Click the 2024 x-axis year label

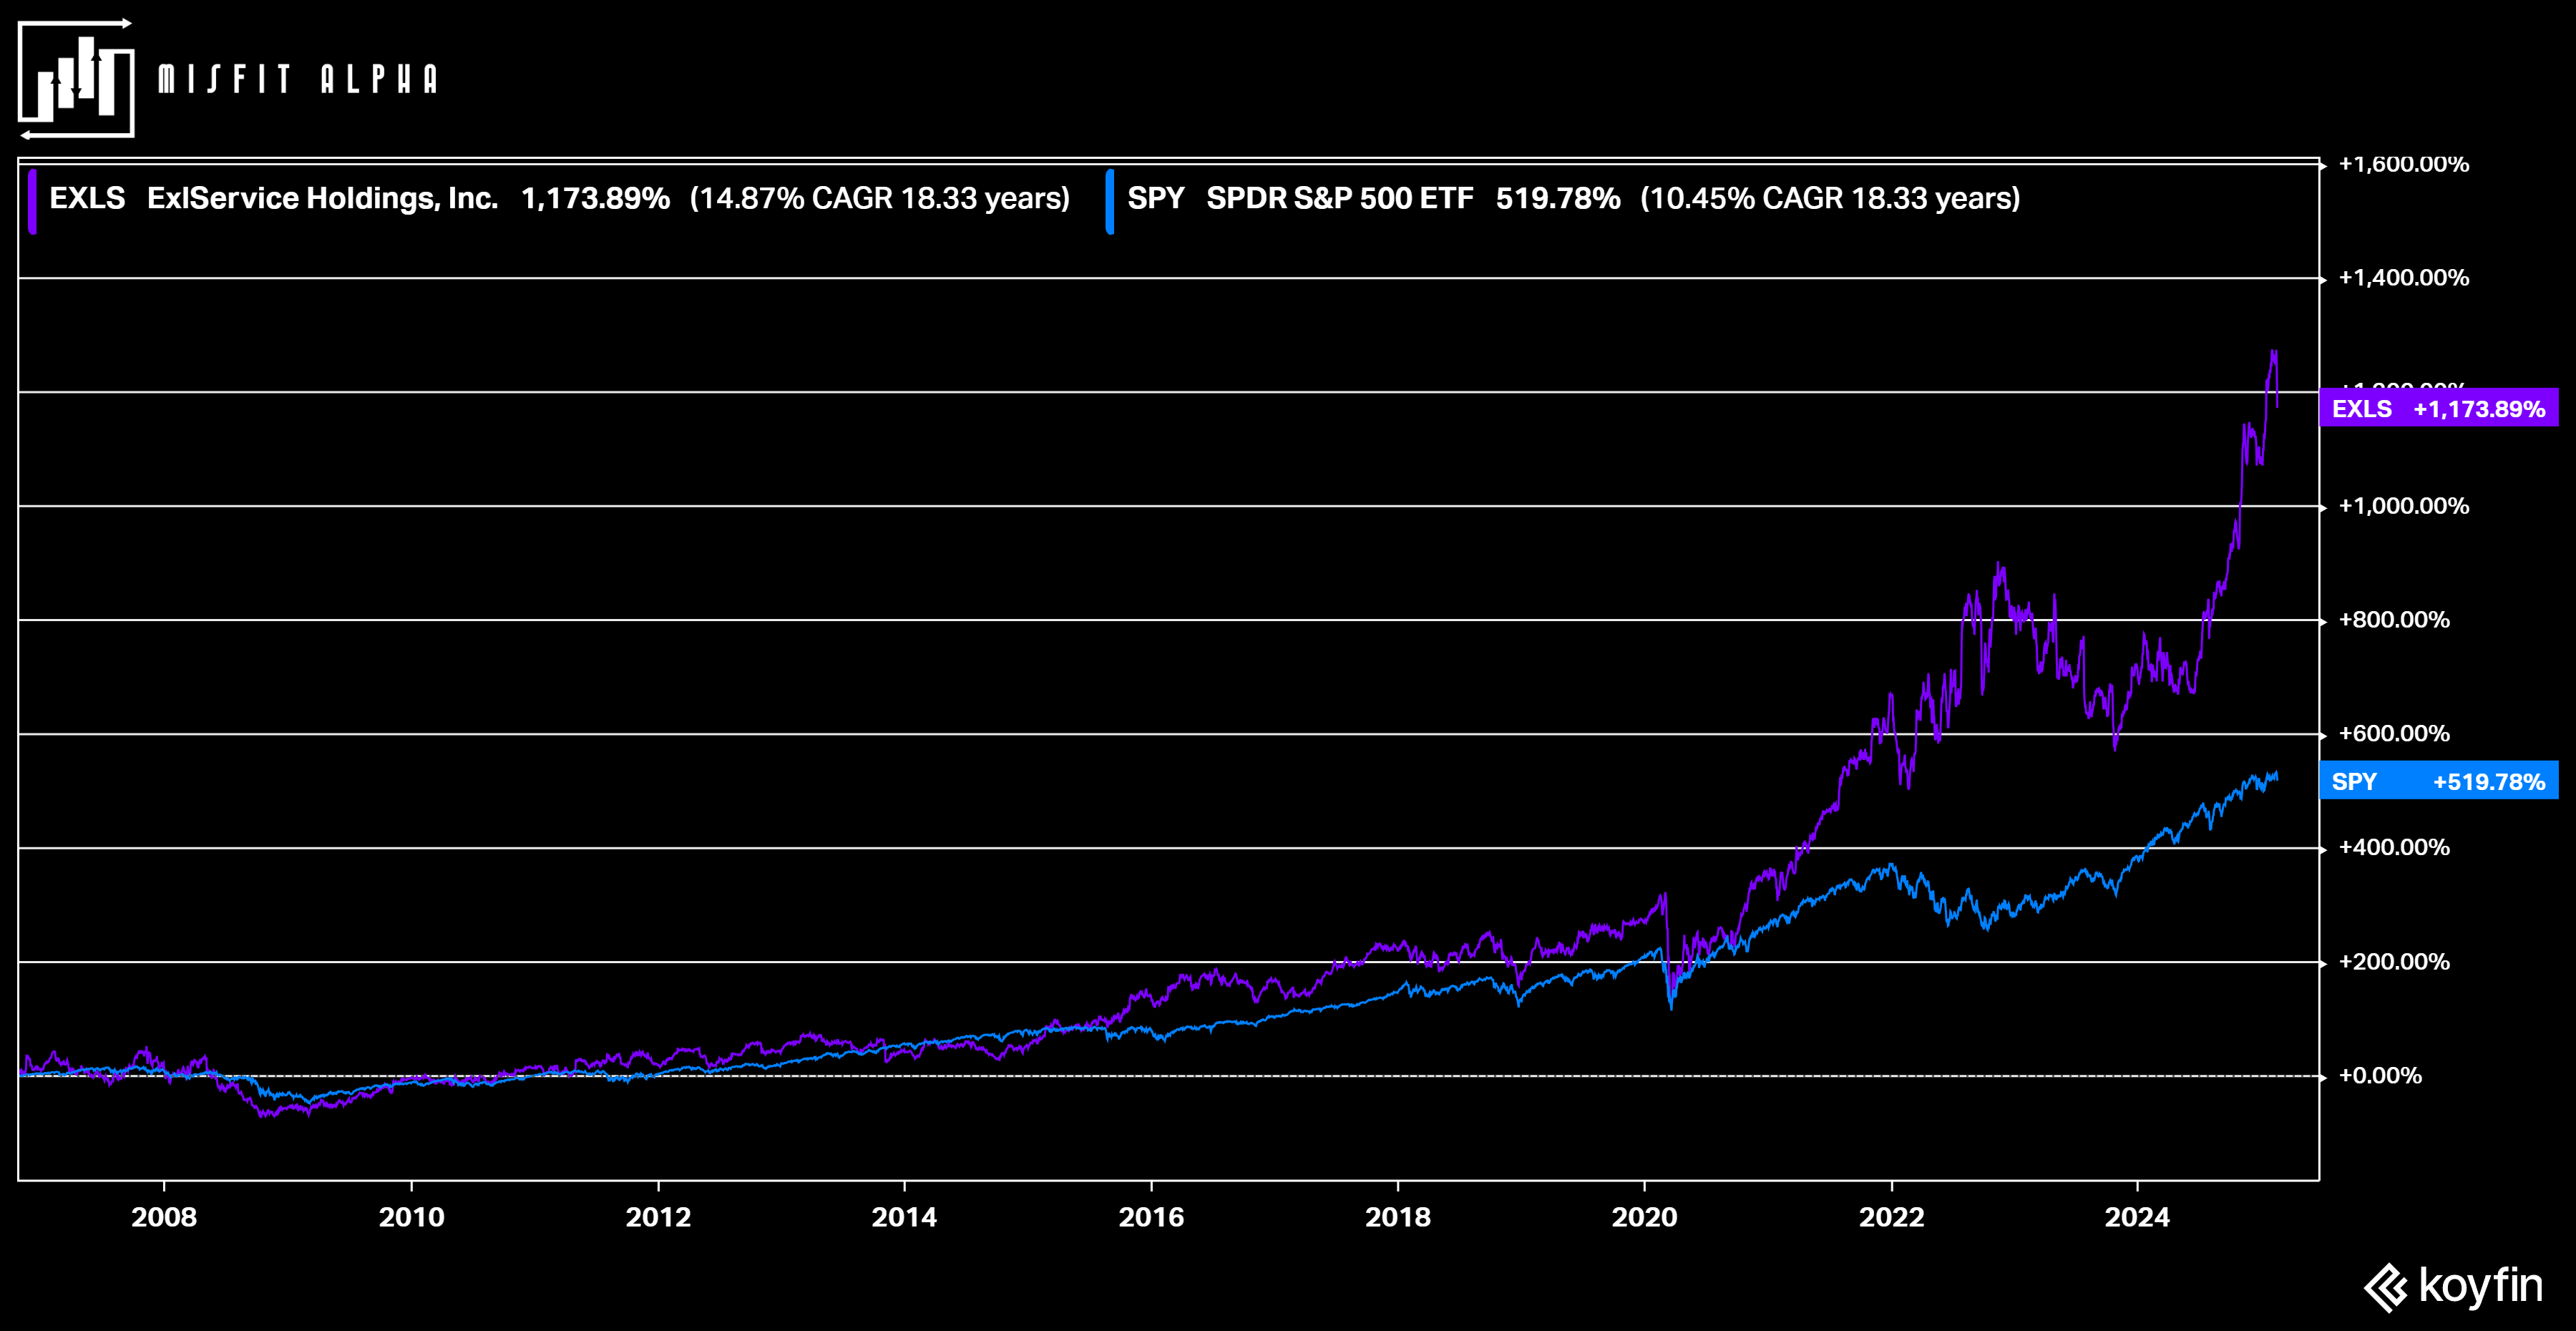click(x=2137, y=1217)
